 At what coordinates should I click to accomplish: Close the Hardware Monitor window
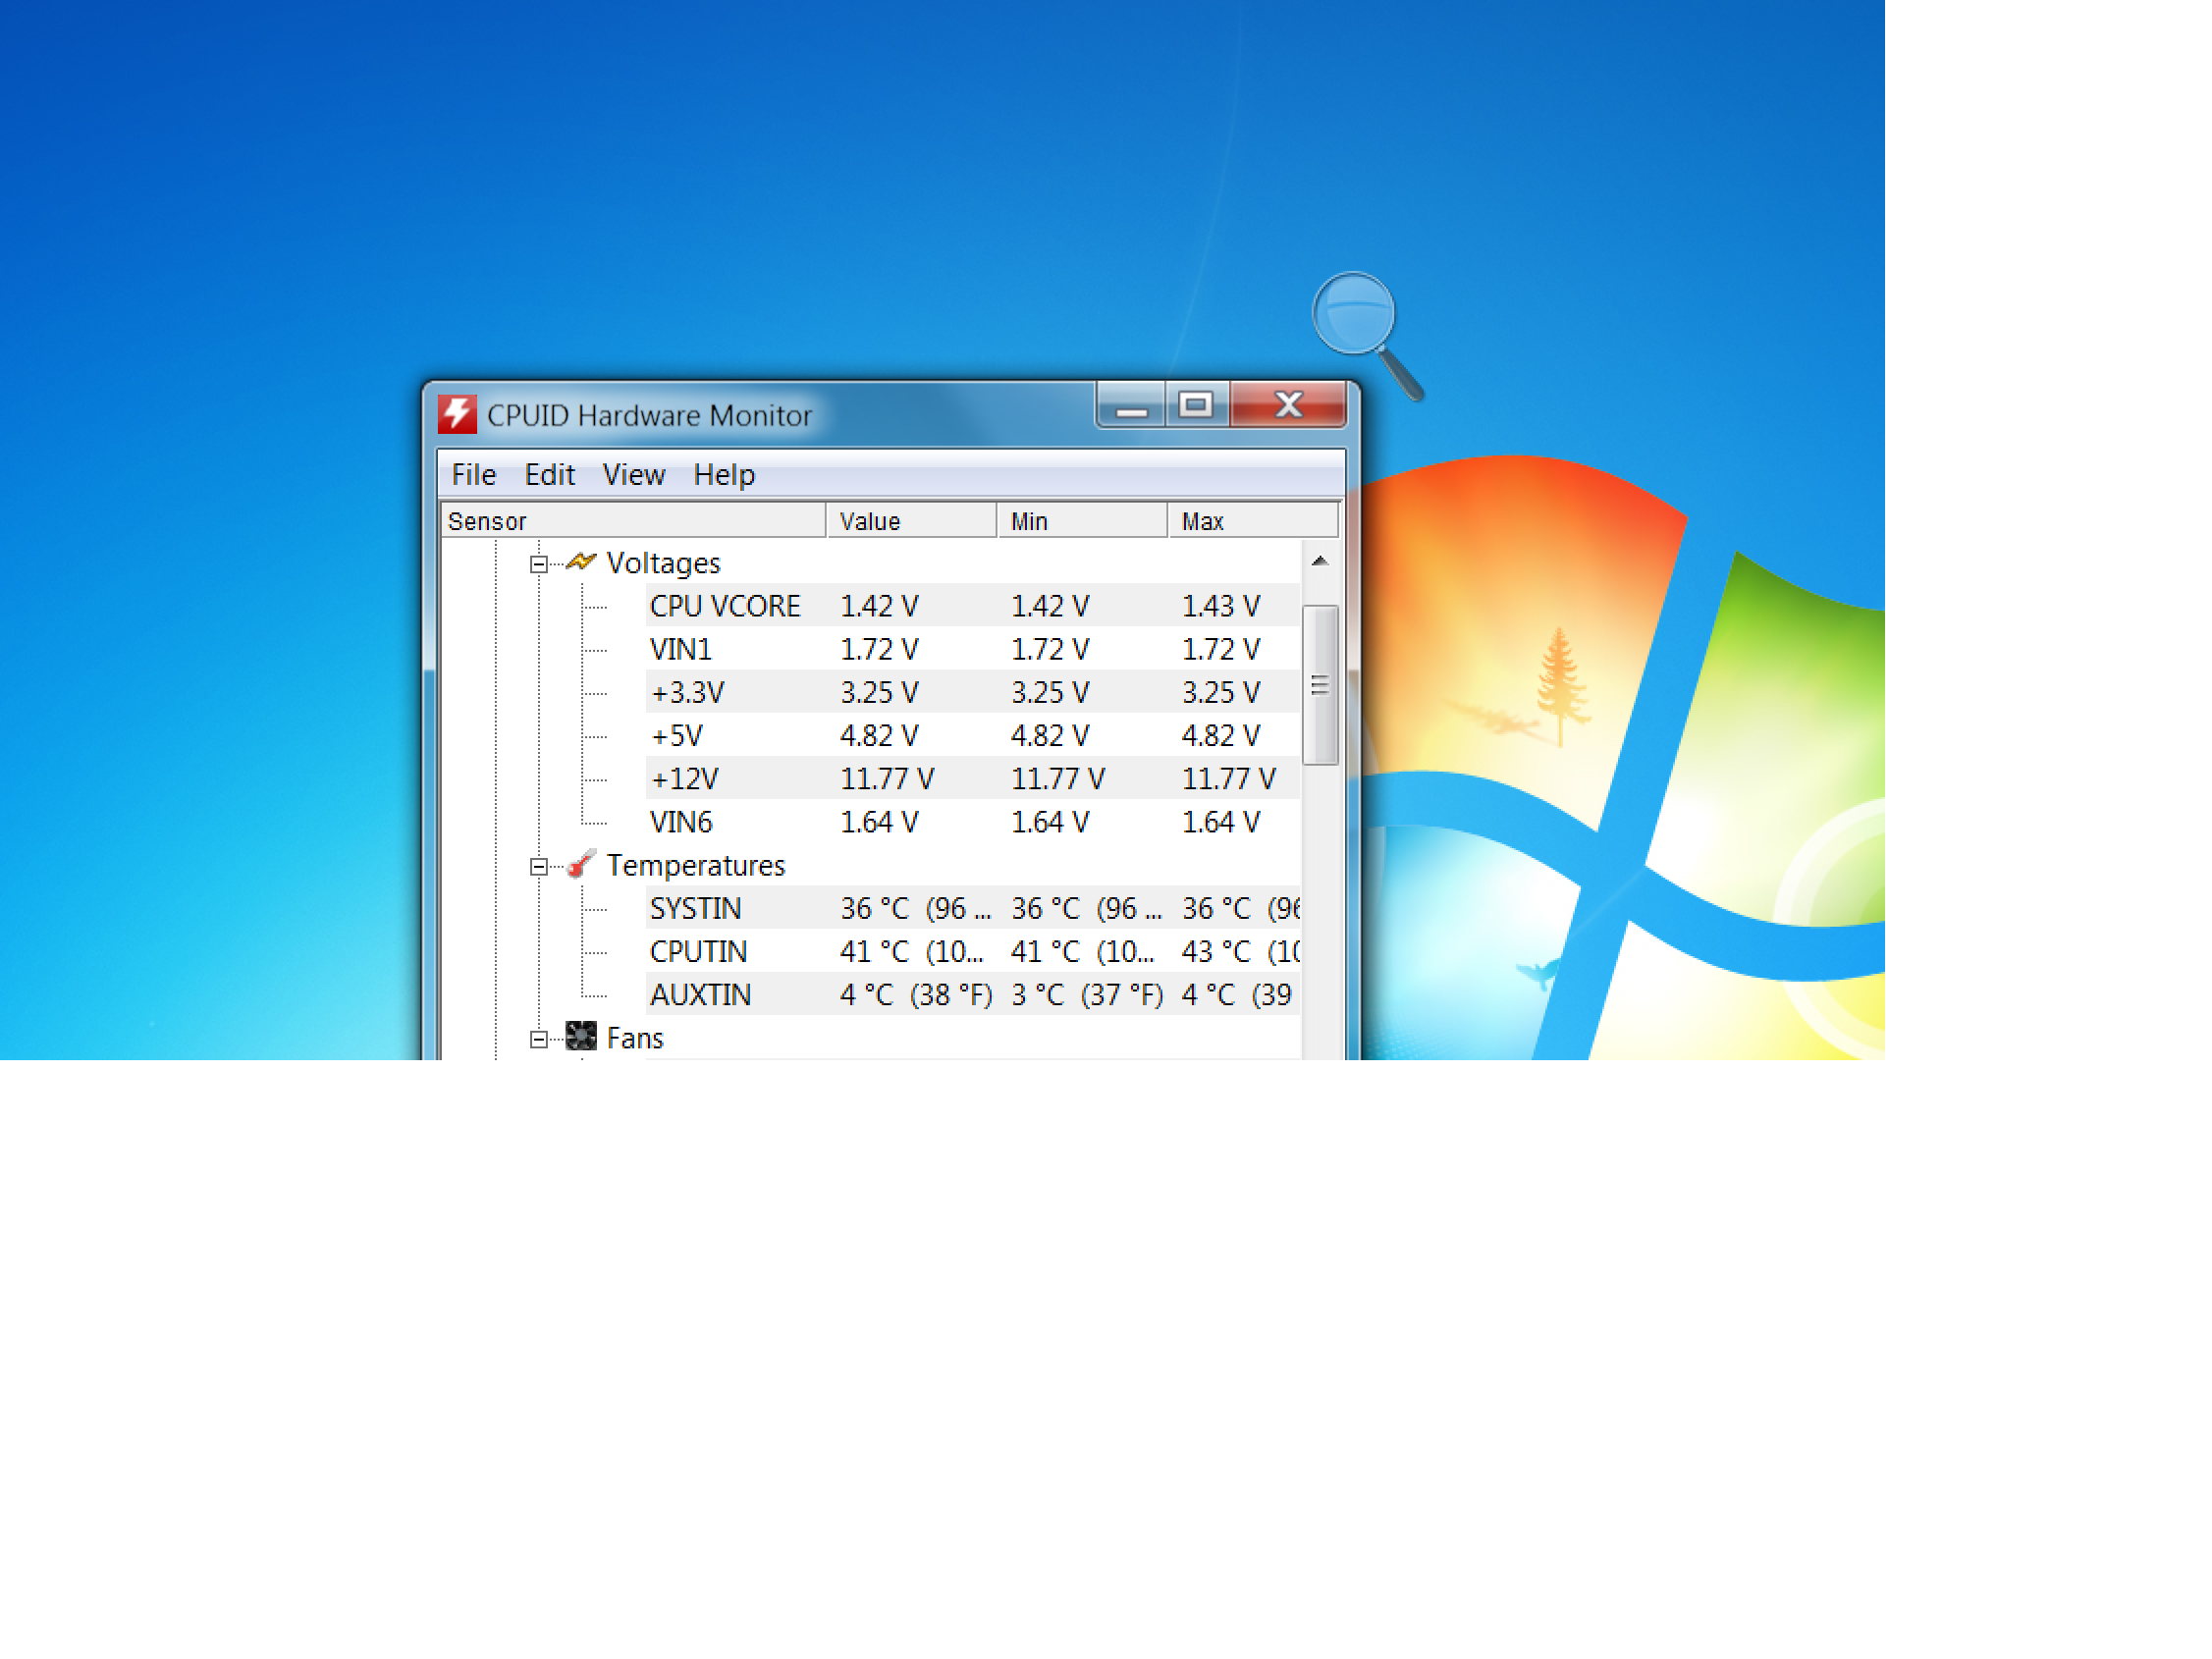coord(1288,405)
